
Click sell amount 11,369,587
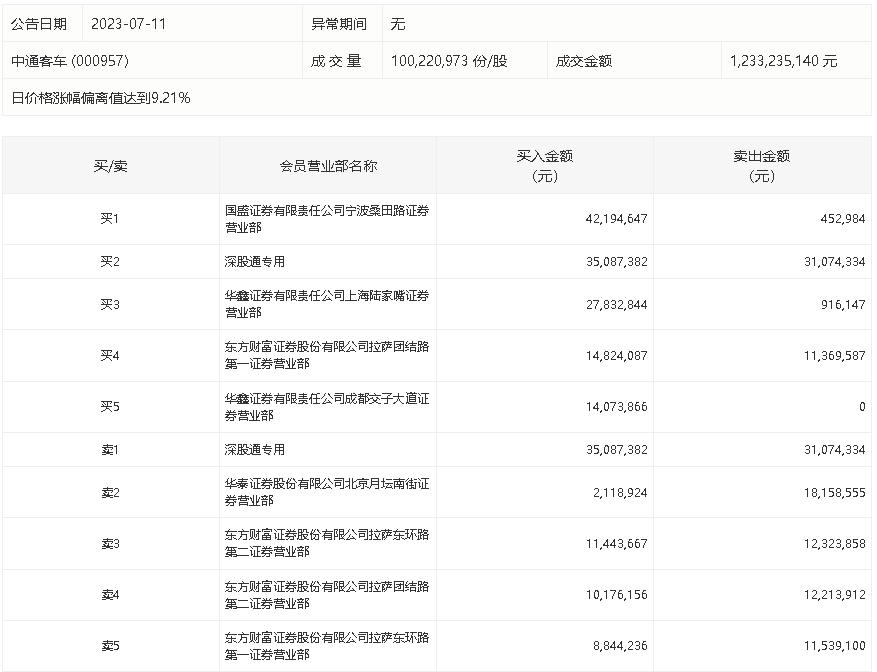coord(834,356)
